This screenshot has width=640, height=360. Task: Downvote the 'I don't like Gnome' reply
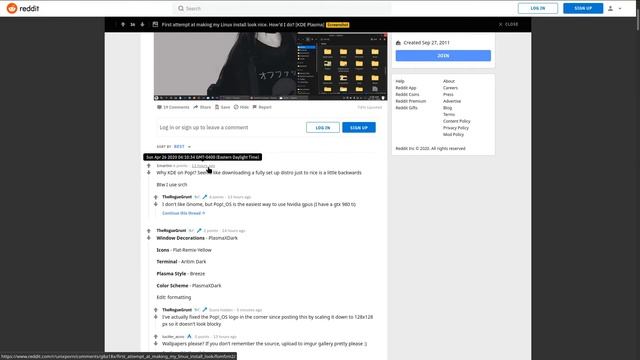(156, 204)
